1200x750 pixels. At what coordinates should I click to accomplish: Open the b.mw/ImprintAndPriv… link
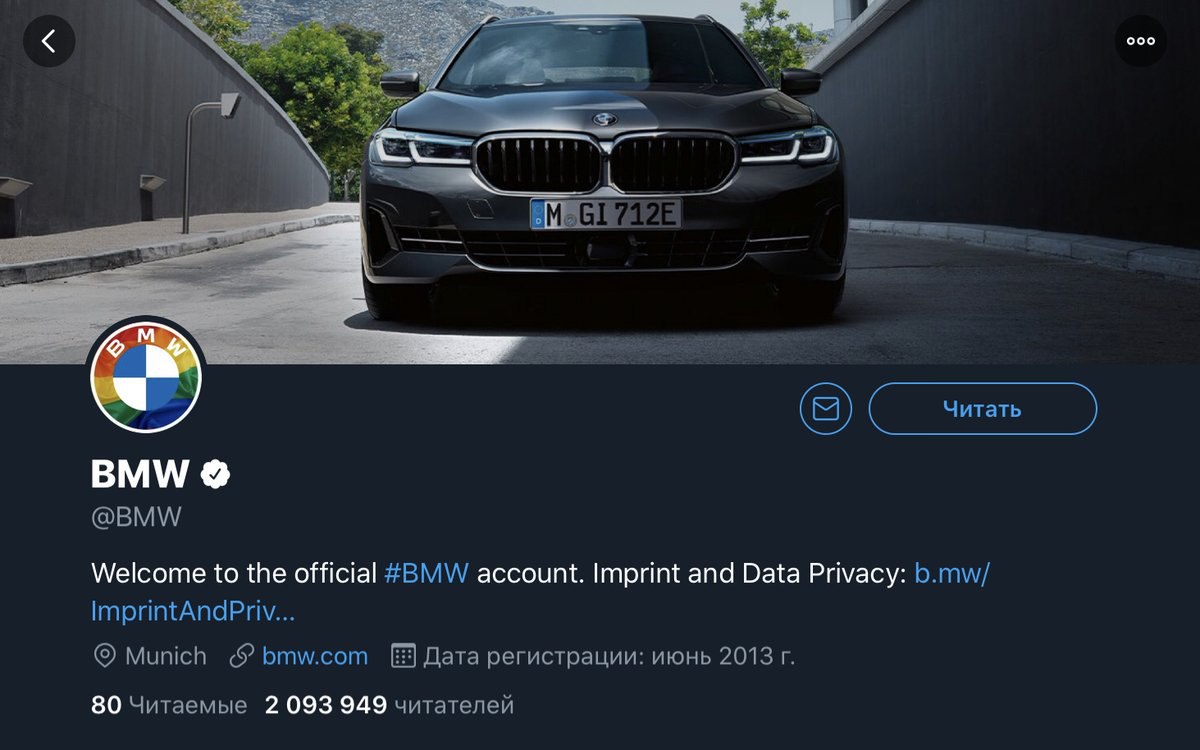point(540,592)
